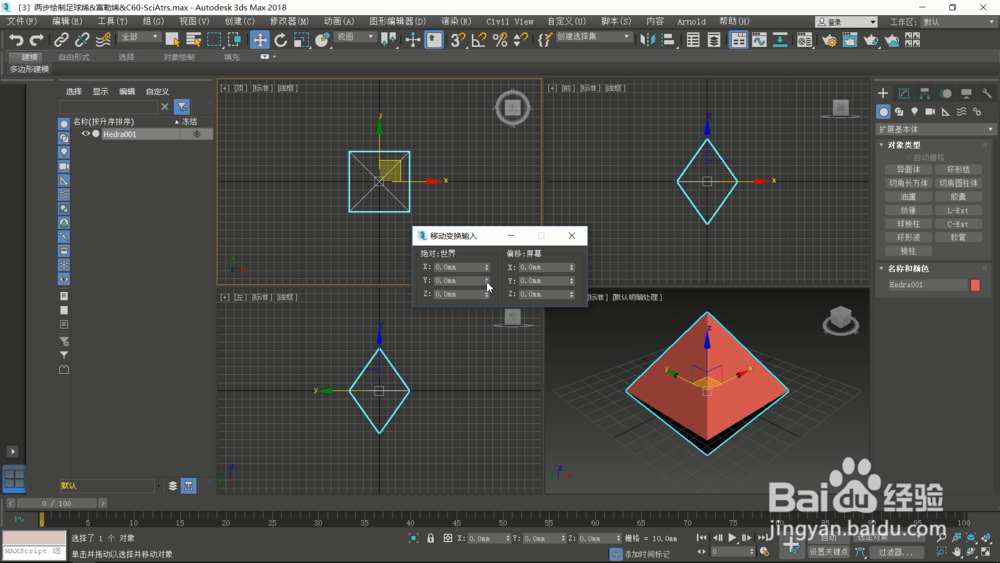
Task: Activate the Select Object tool
Action: click(172, 40)
